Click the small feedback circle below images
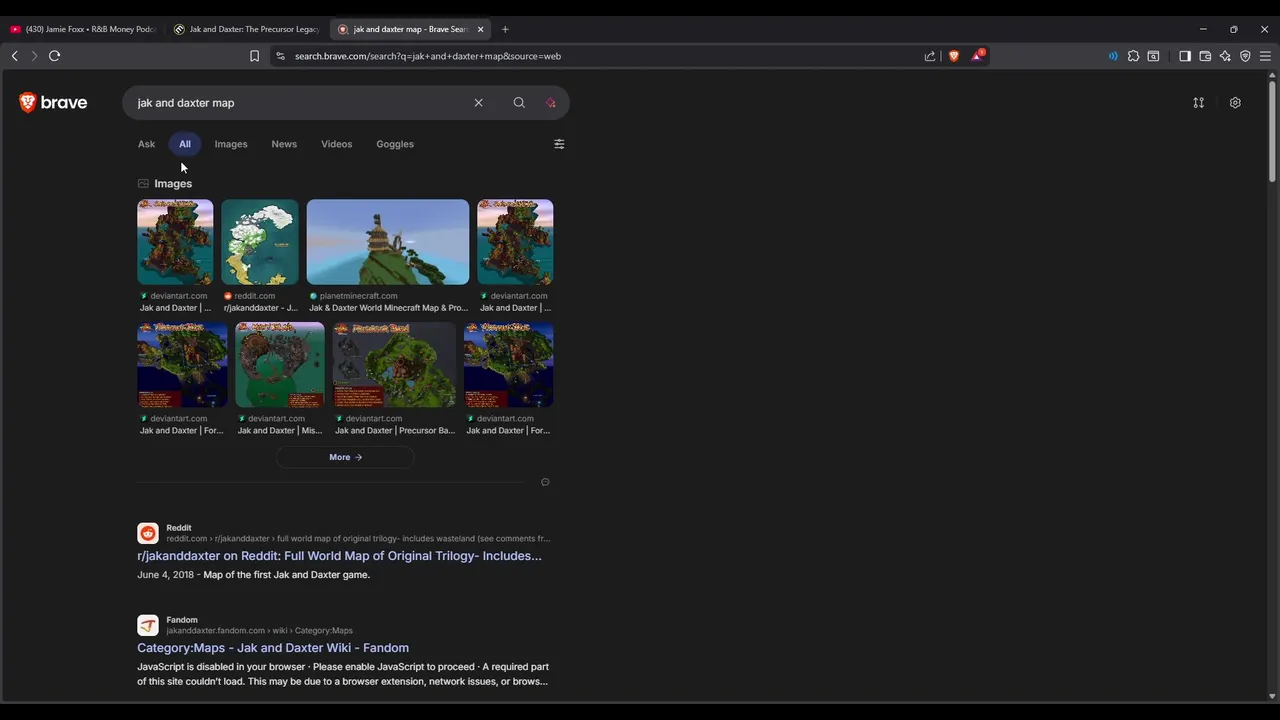This screenshot has height=720, width=1280. 545,482
